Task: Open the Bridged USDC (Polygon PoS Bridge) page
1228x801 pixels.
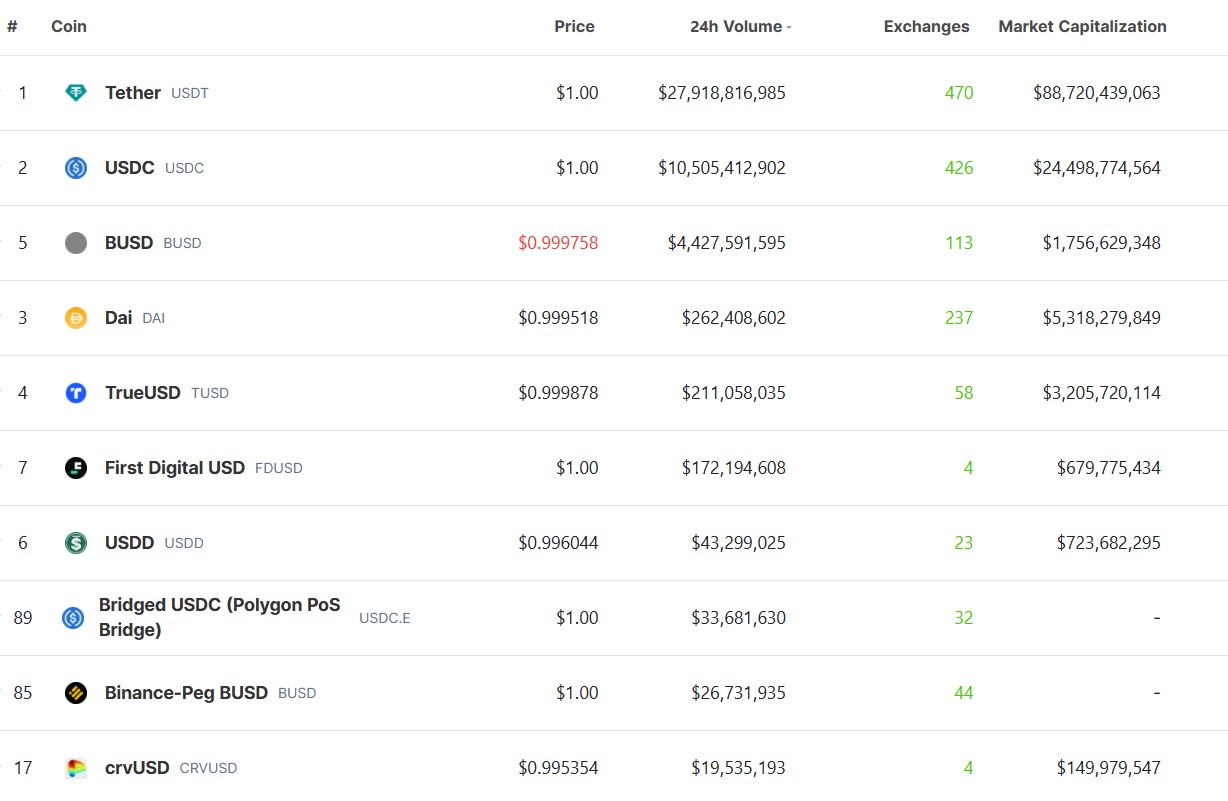Action: pyautogui.click(x=220, y=618)
